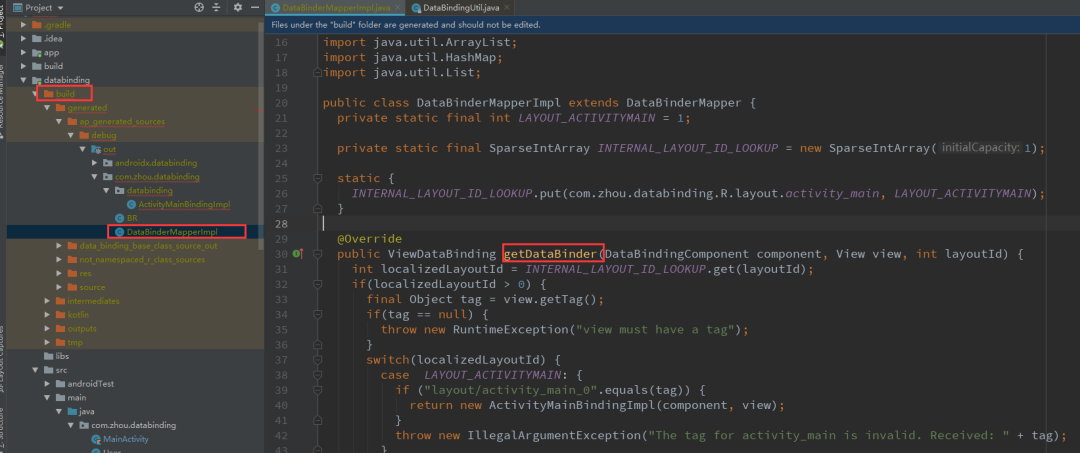This screenshot has height=453, width=1080.
Task: Select DataBinderMapperImpl in project tree
Action: (172, 232)
